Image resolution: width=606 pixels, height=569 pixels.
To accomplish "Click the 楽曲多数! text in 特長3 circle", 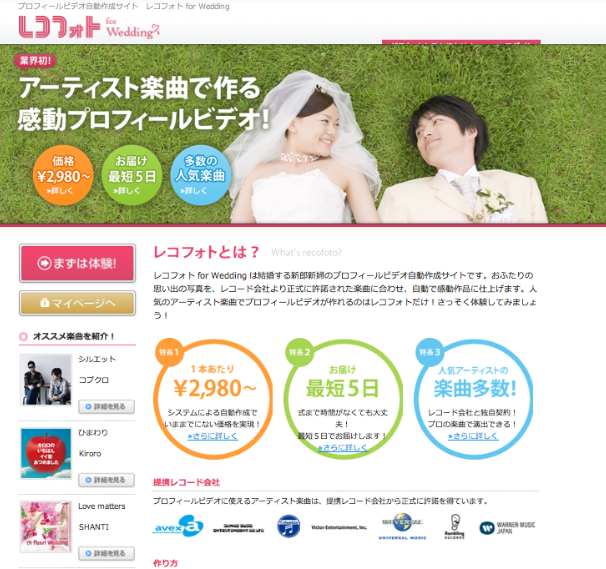I will [x=475, y=388].
